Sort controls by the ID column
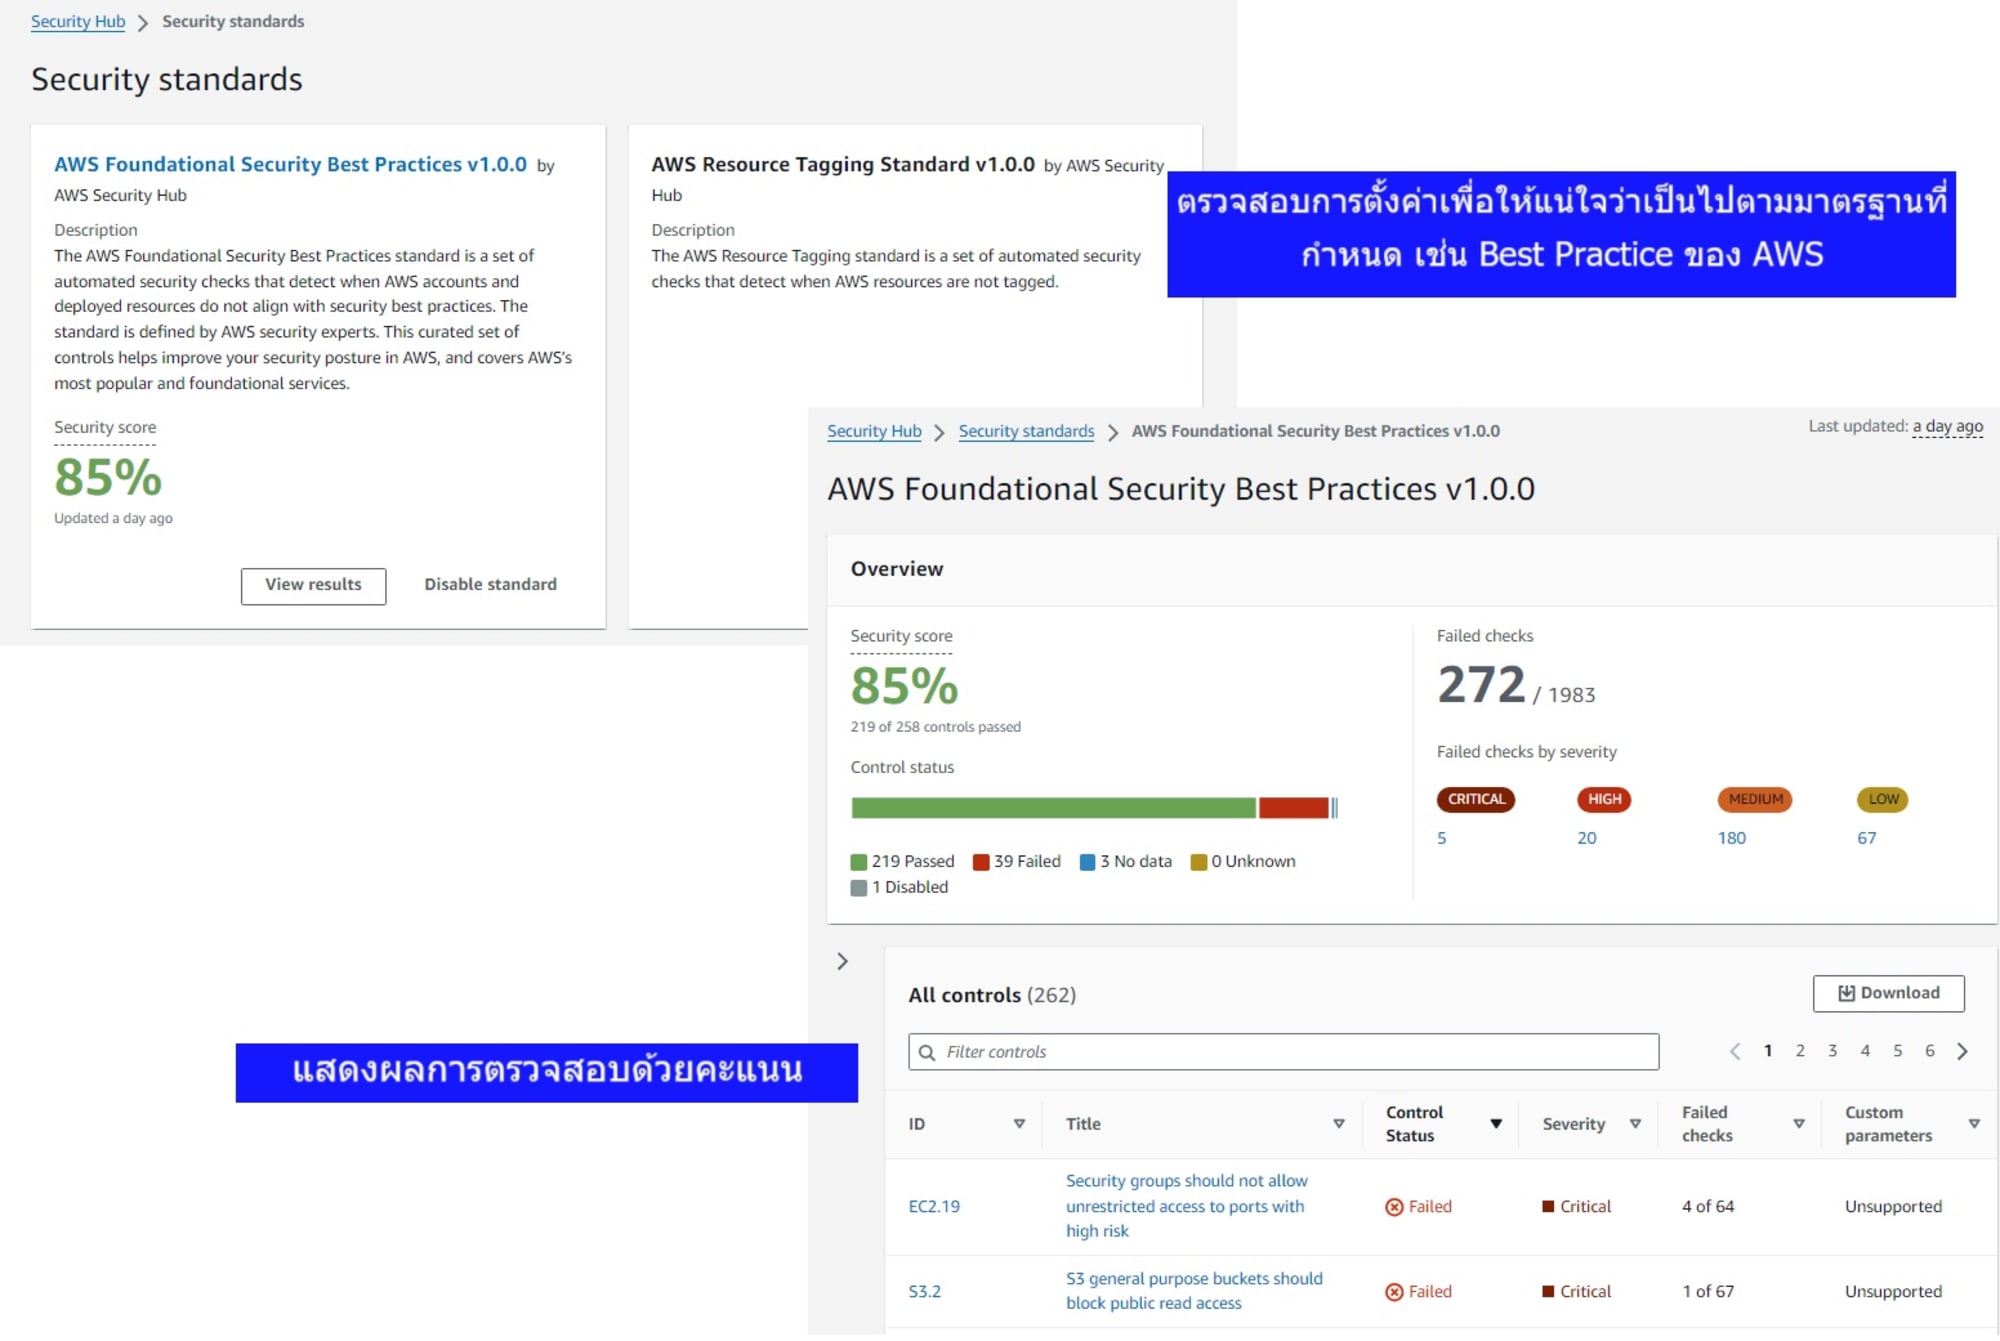This screenshot has width=2000, height=1341. (1019, 1124)
